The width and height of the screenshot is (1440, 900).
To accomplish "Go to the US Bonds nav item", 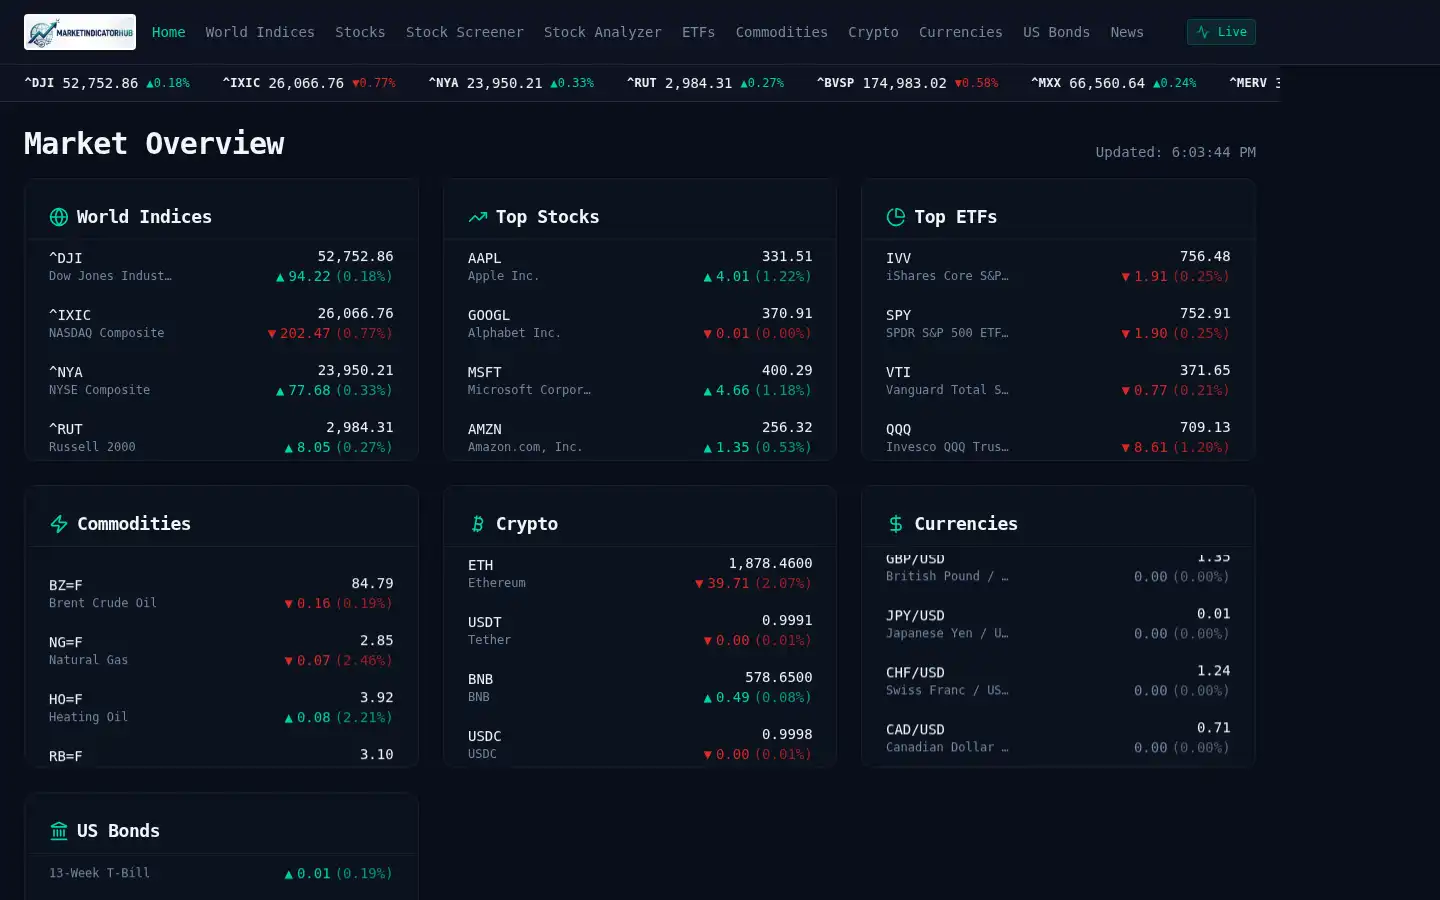I will [1057, 32].
